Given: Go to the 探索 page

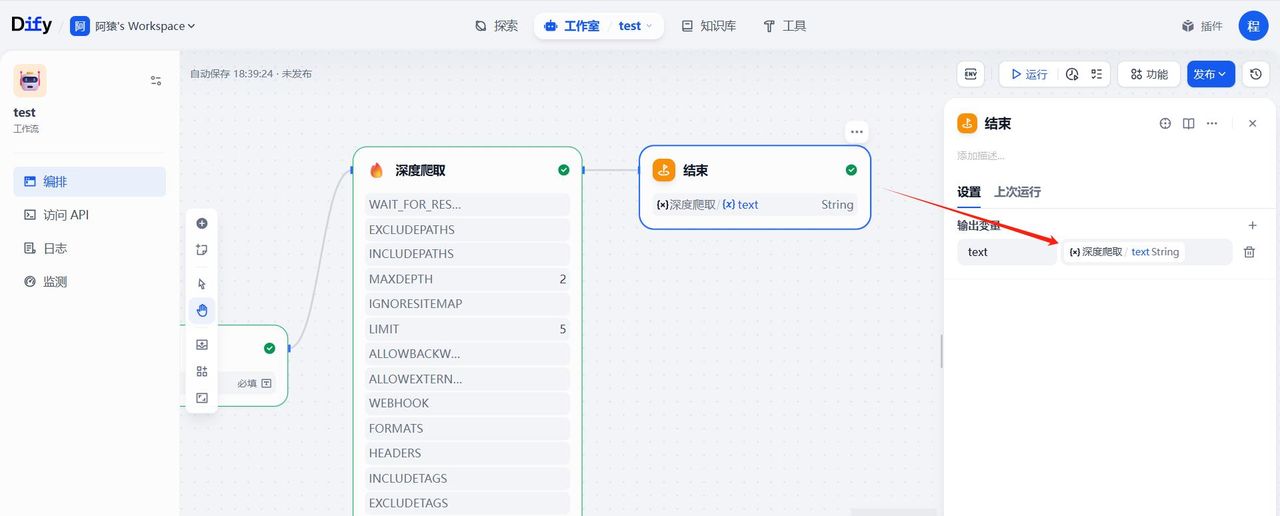Looking at the screenshot, I should (x=496, y=26).
